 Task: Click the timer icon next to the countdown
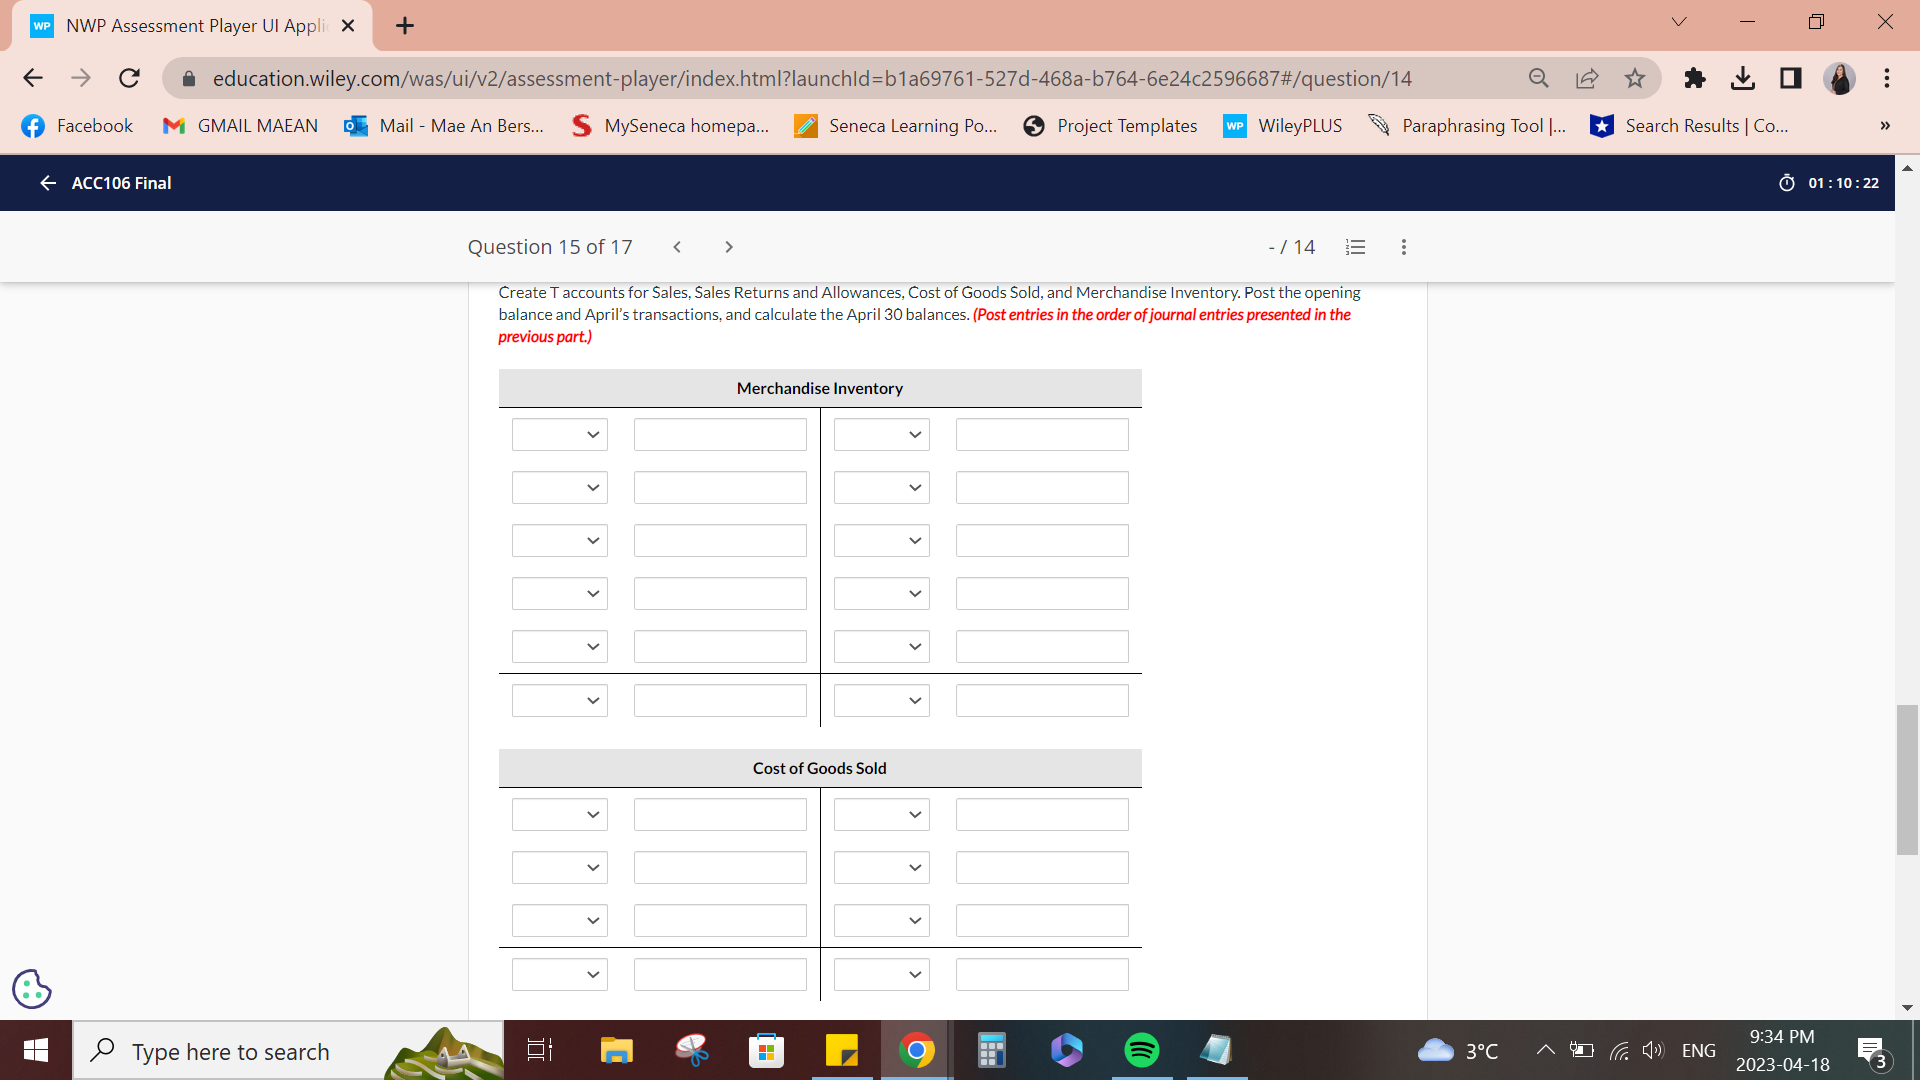click(1789, 183)
